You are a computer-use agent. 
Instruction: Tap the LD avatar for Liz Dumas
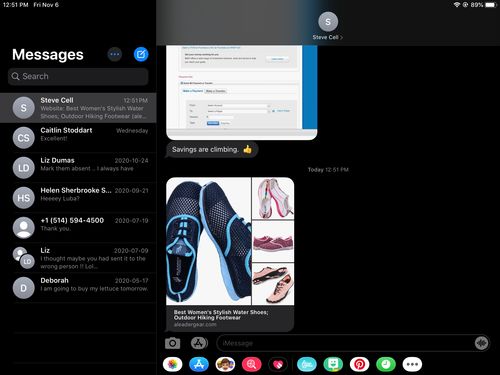click(23, 168)
